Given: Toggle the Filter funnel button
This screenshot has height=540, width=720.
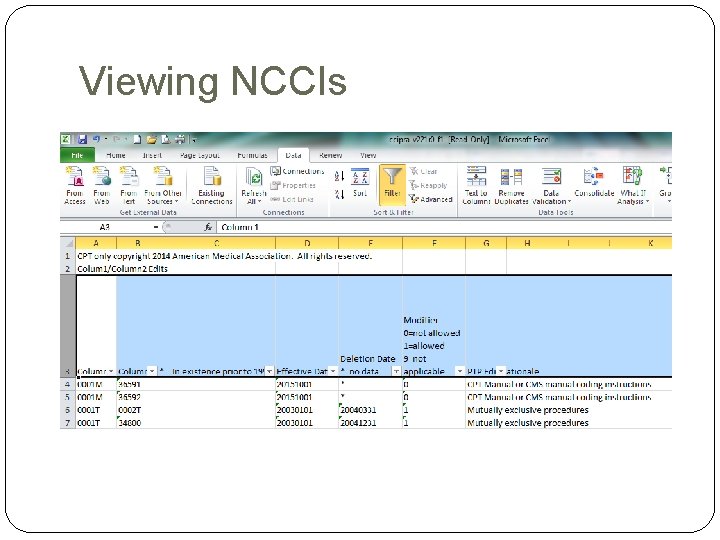Looking at the screenshot, I should (x=392, y=186).
